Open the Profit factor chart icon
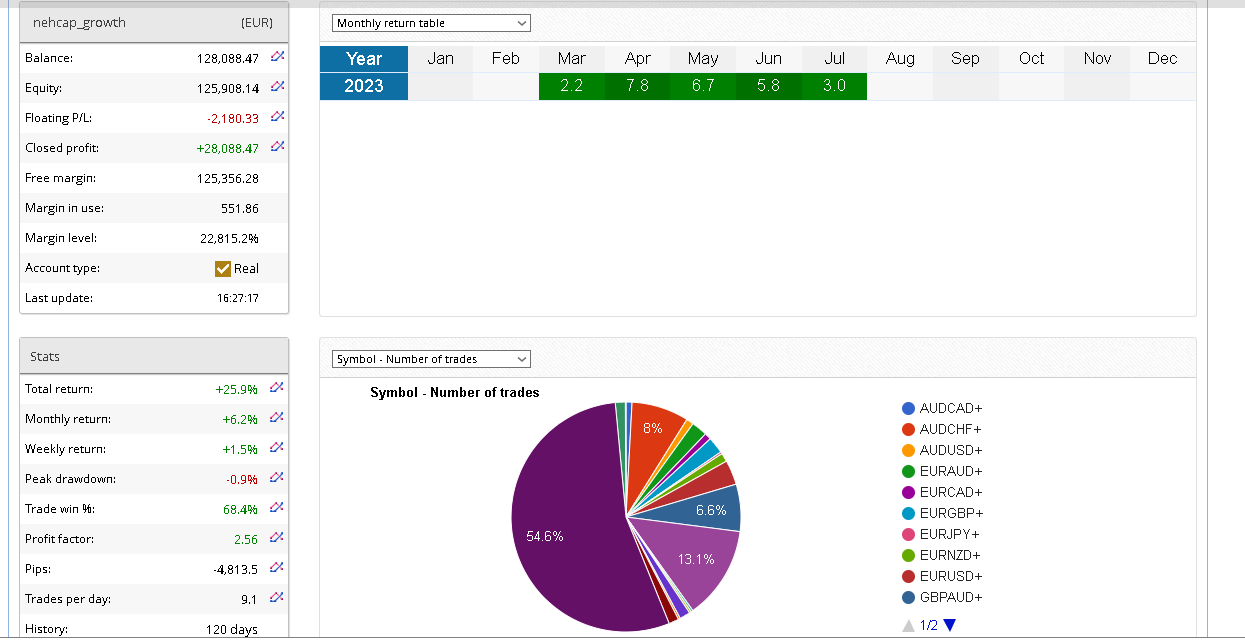The image size is (1245, 644). (x=278, y=538)
